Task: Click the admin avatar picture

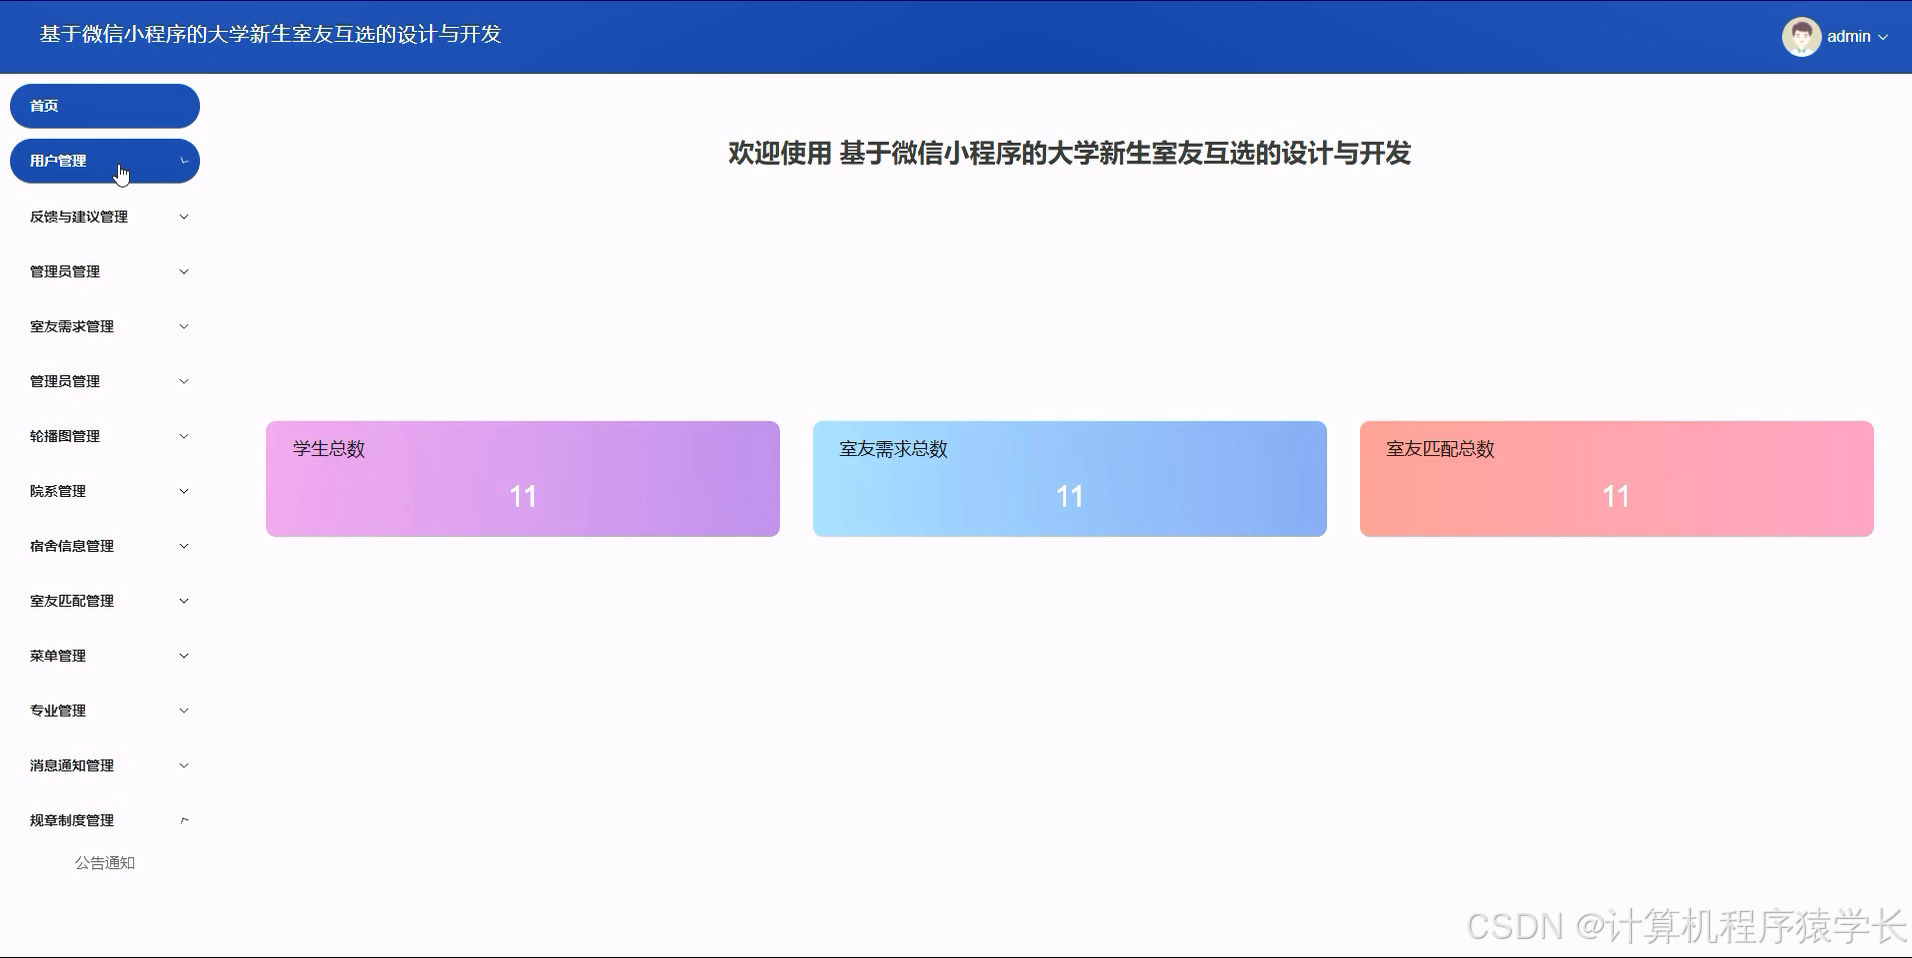Action: click(x=1801, y=37)
